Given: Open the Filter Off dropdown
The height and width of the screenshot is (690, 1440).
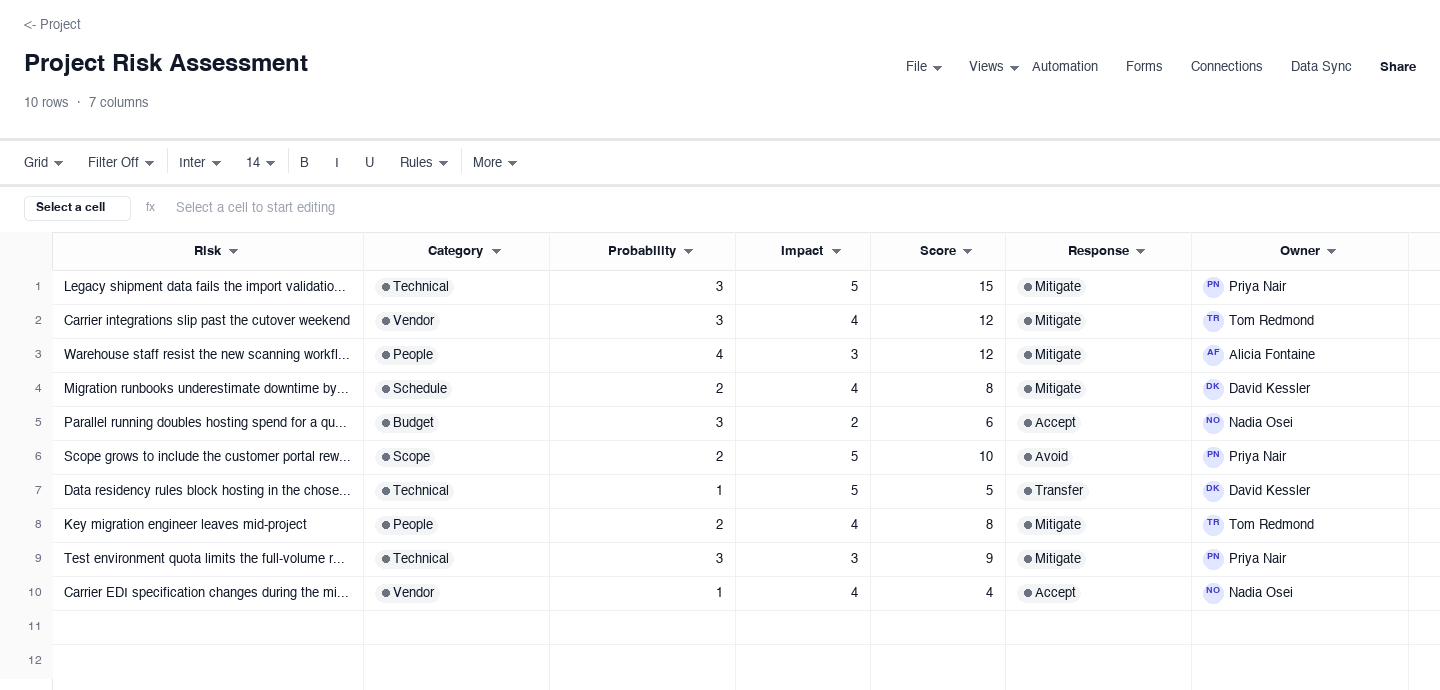Looking at the screenshot, I should coord(121,163).
